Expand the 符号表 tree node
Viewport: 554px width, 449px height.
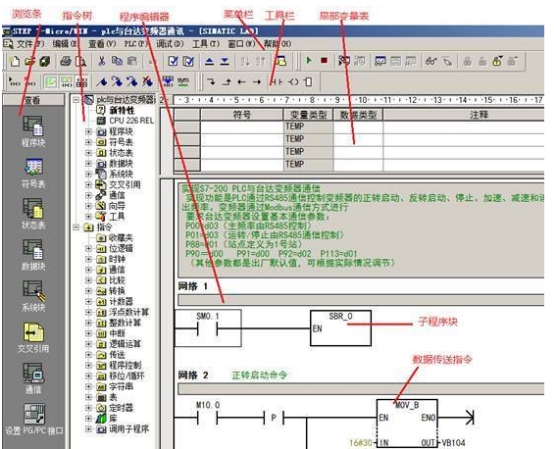(88, 142)
